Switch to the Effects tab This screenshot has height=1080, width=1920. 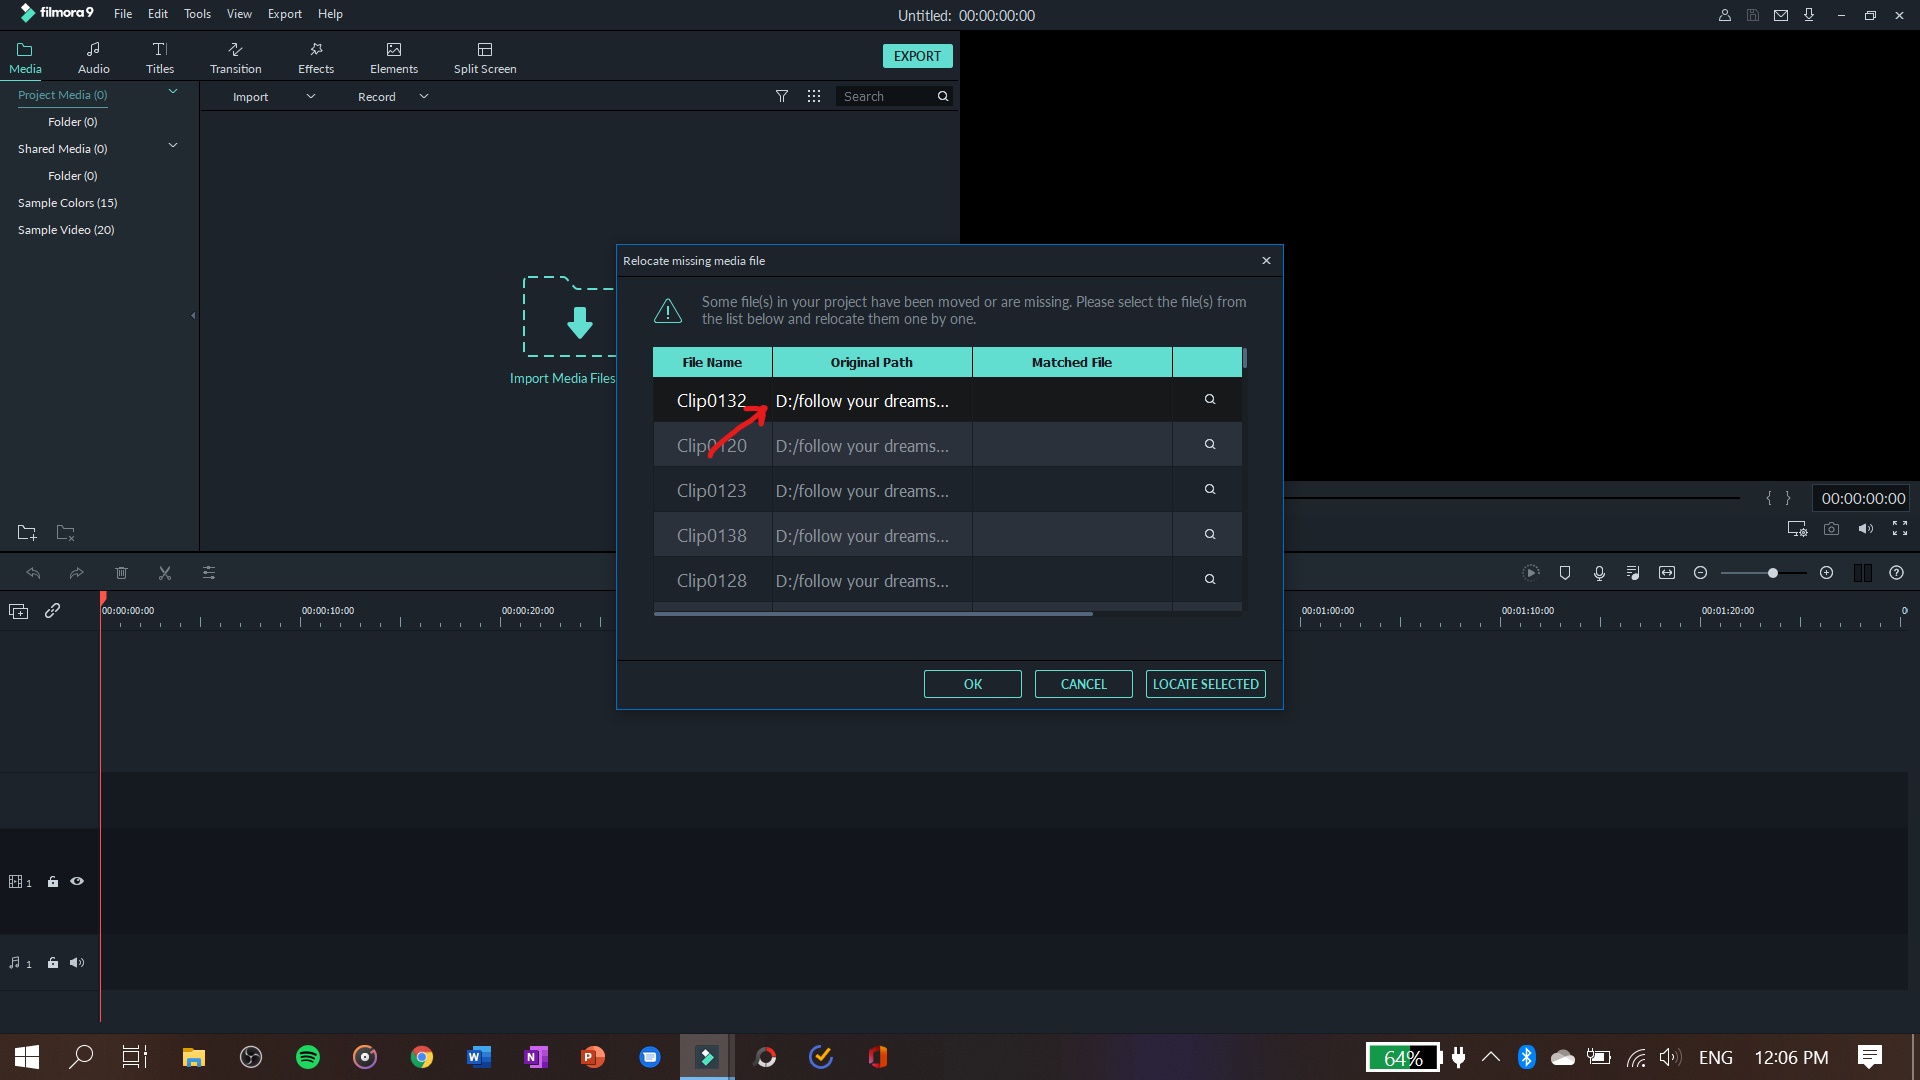[316, 58]
